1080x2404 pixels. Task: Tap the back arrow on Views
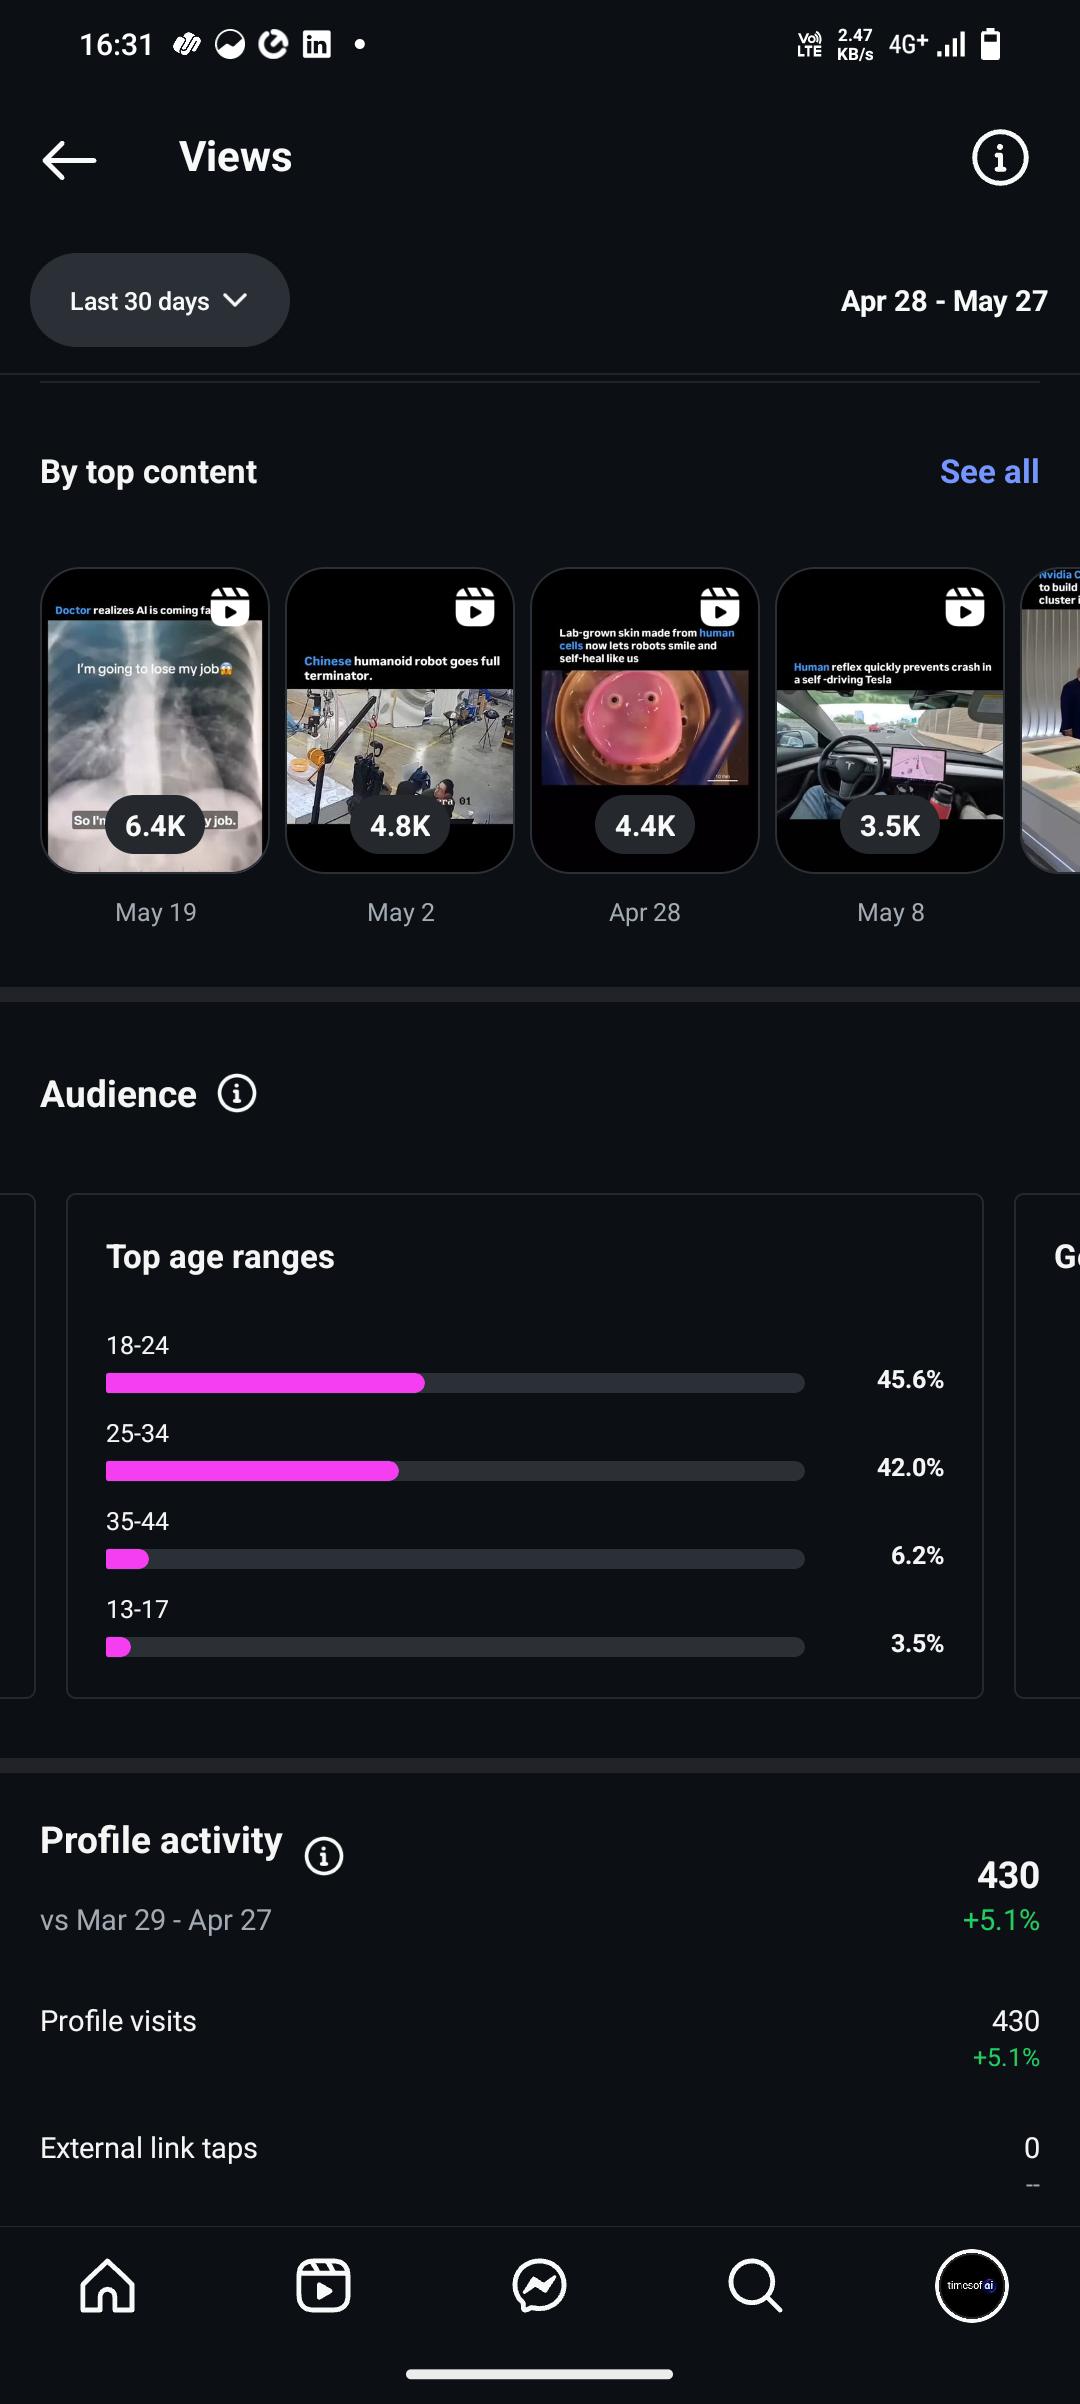[x=69, y=159]
